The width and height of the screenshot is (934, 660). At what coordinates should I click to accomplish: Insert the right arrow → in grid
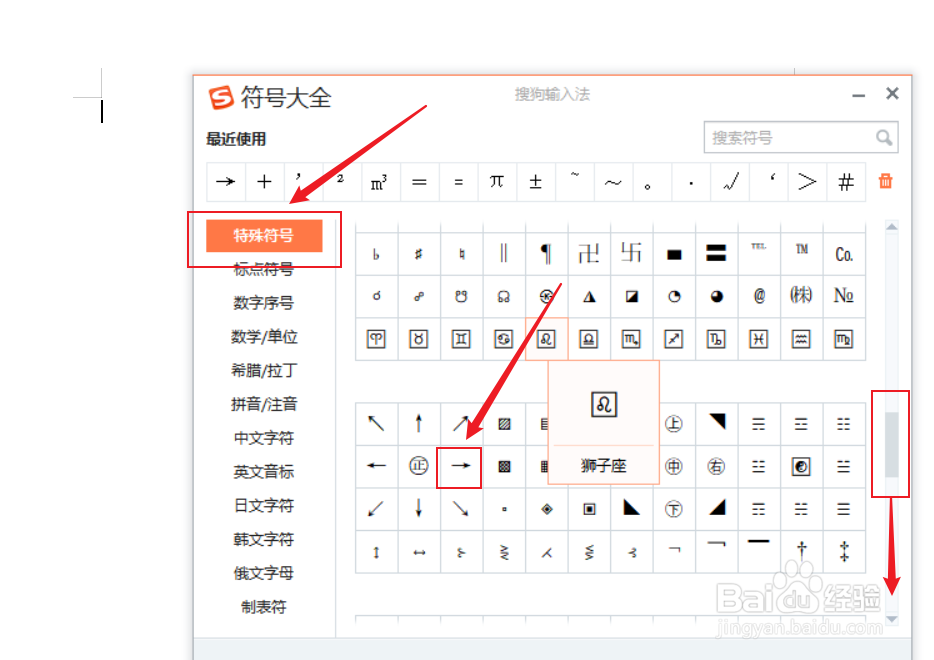[461, 466]
